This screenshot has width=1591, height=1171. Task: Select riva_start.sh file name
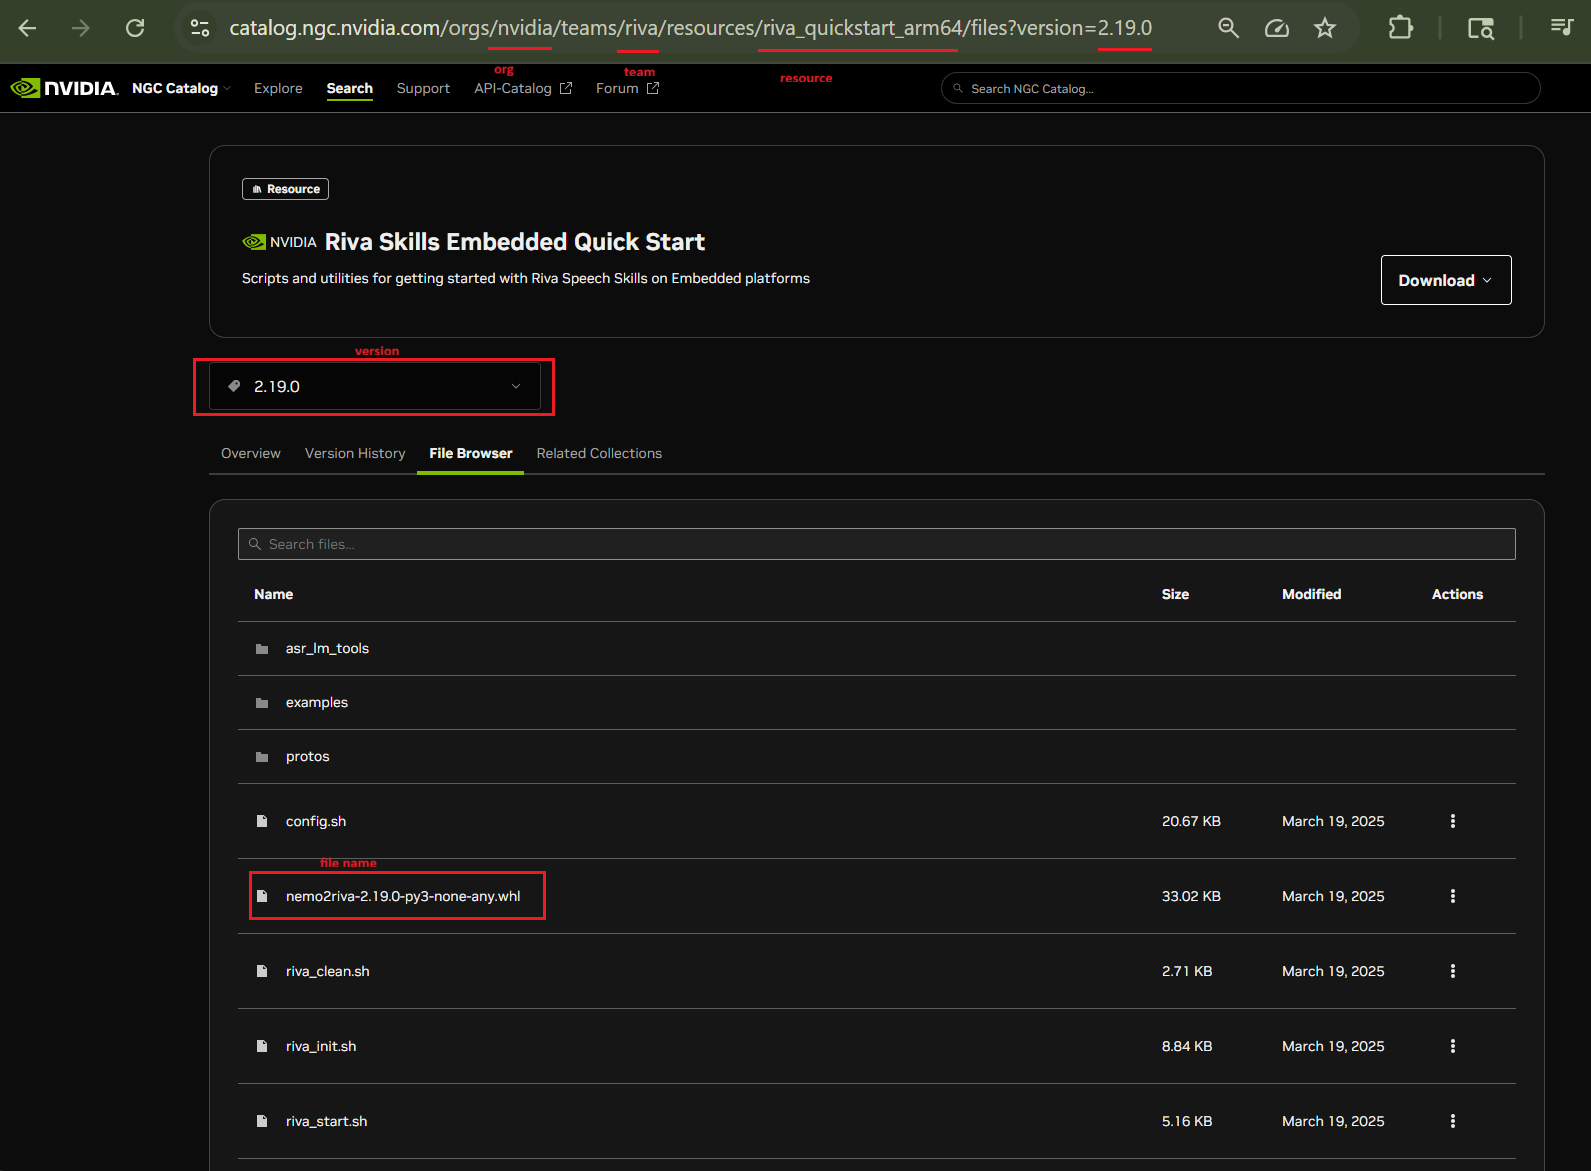click(327, 1121)
